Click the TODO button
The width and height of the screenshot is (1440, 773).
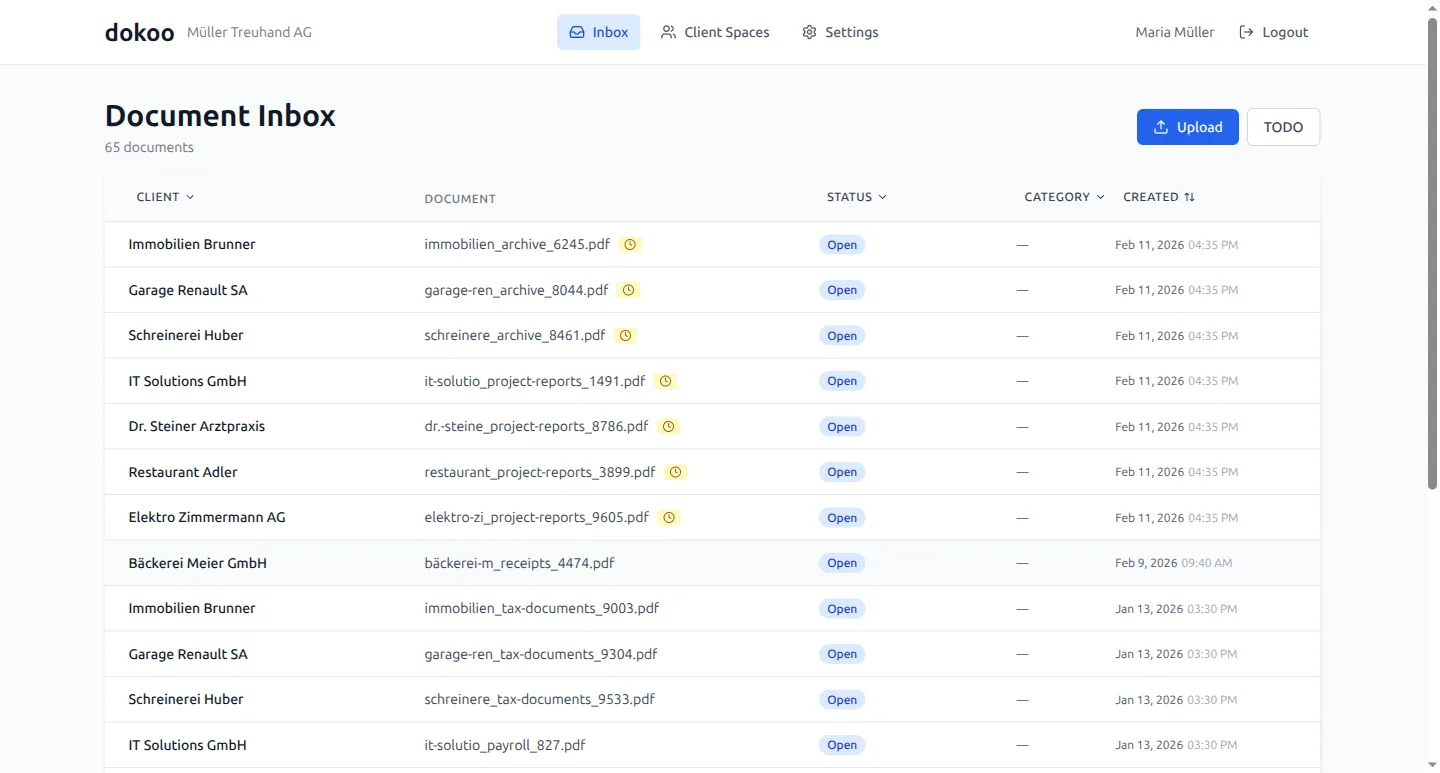tap(1283, 127)
